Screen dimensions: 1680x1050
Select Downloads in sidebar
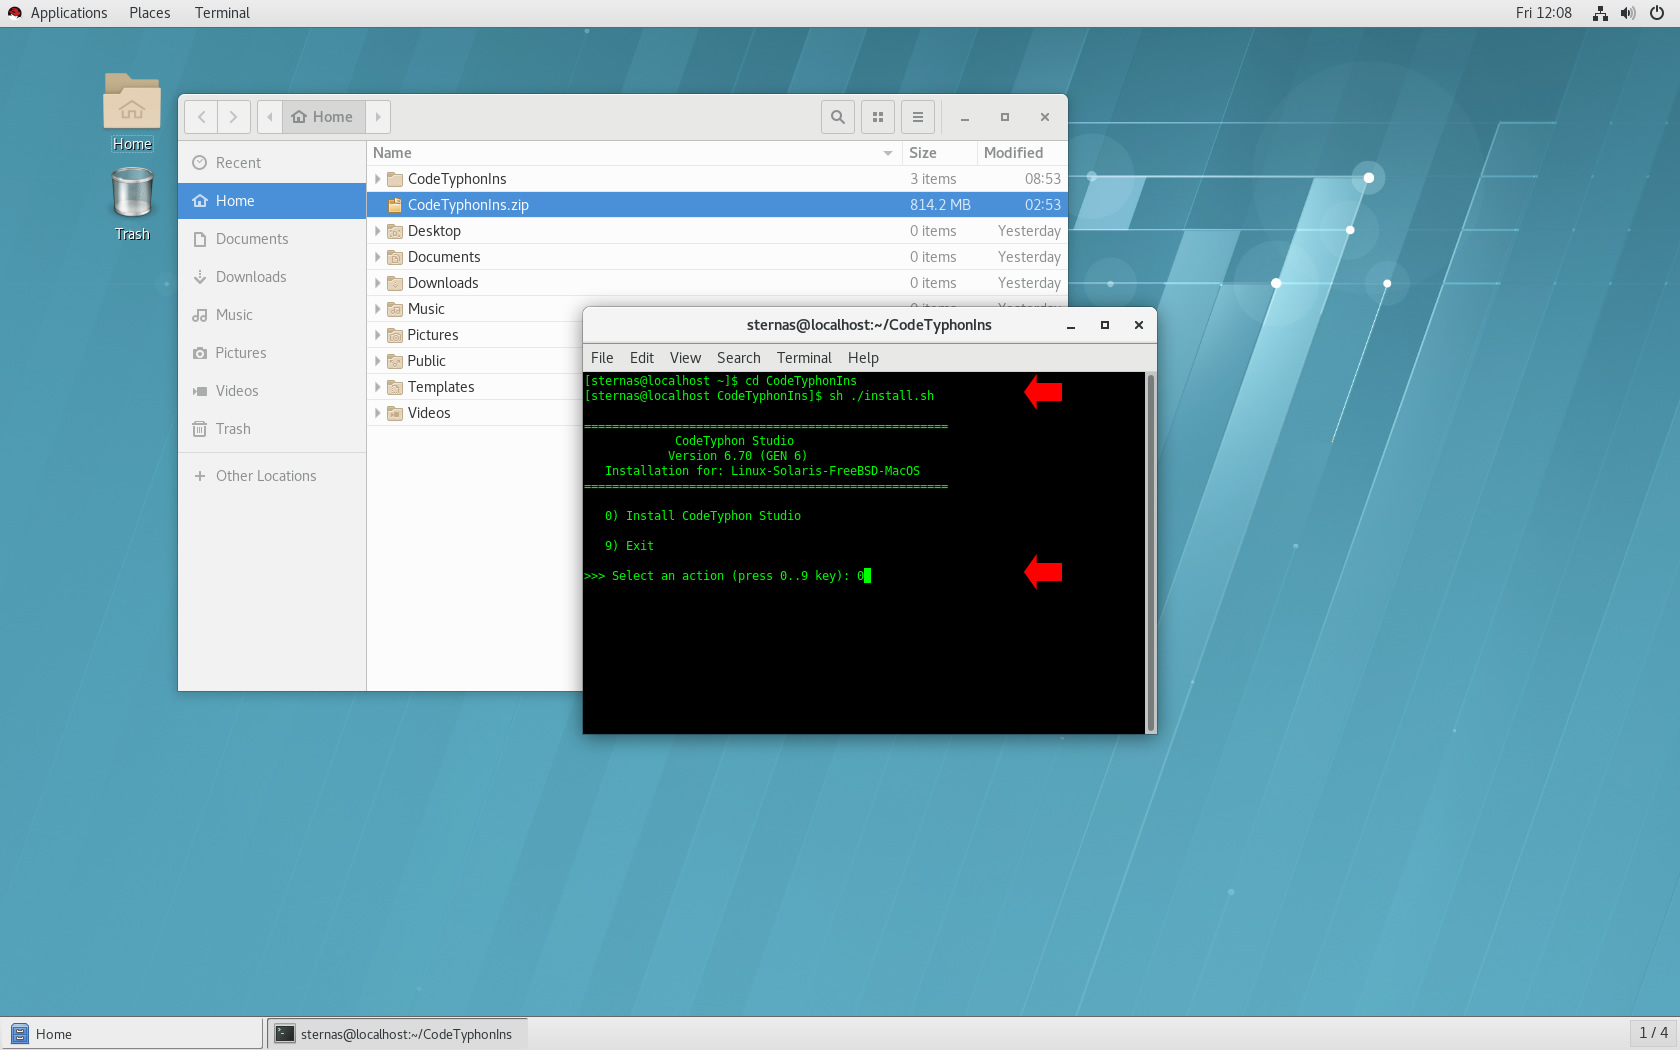pyautogui.click(x=272, y=277)
